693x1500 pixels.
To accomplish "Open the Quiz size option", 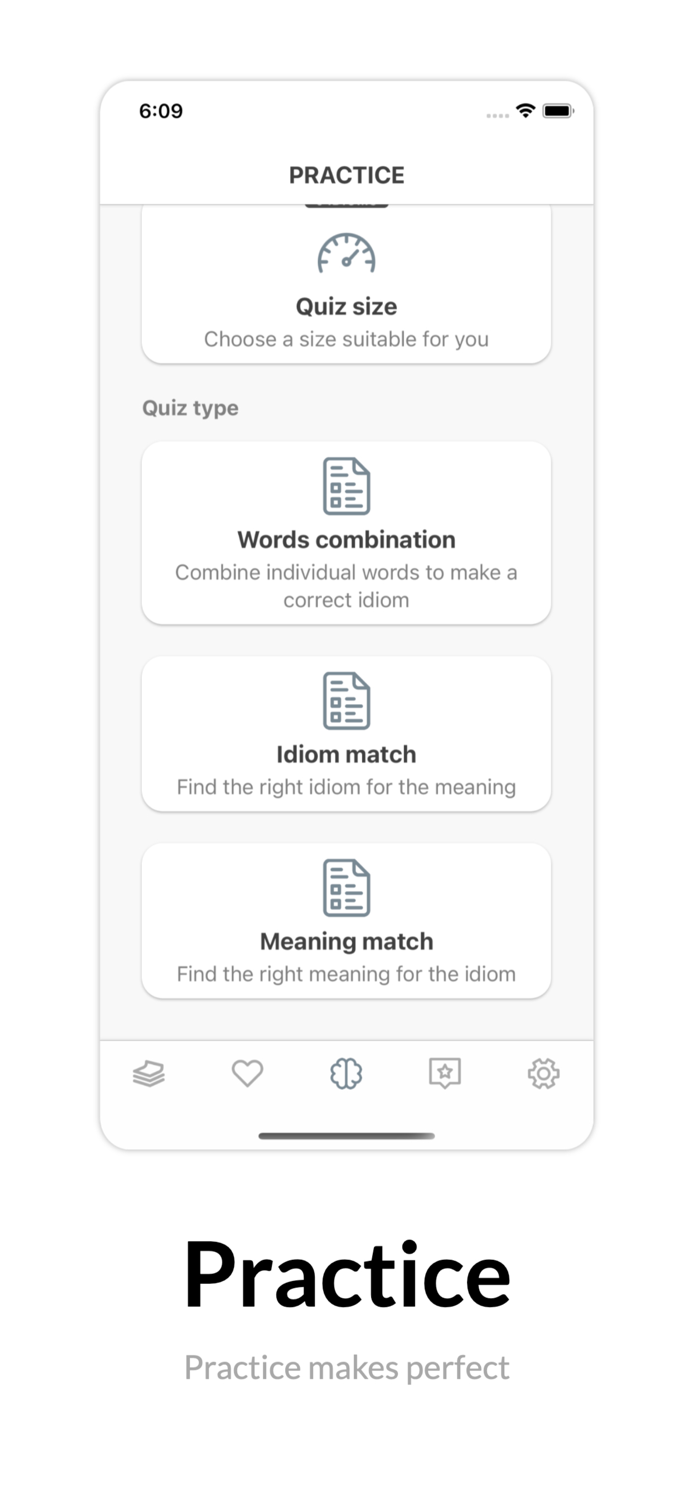I will 346,306.
